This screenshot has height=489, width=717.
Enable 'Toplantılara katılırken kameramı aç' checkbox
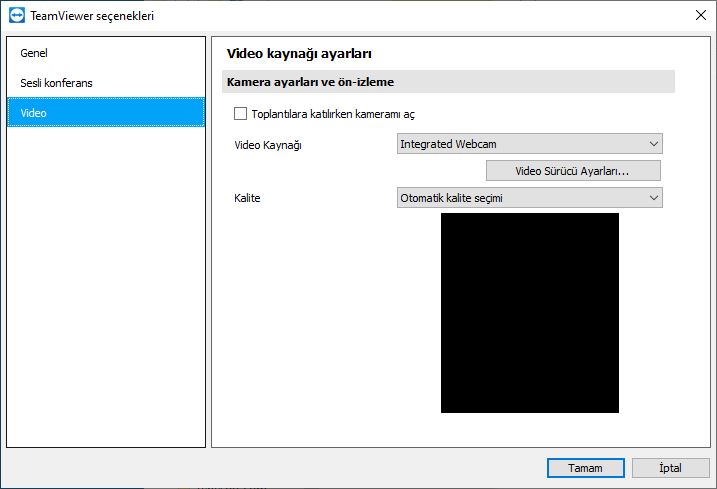coord(240,113)
